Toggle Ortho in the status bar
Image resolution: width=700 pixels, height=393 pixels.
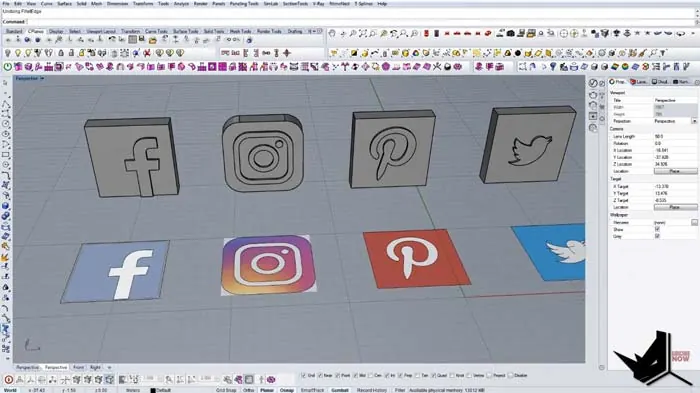click(x=248, y=390)
